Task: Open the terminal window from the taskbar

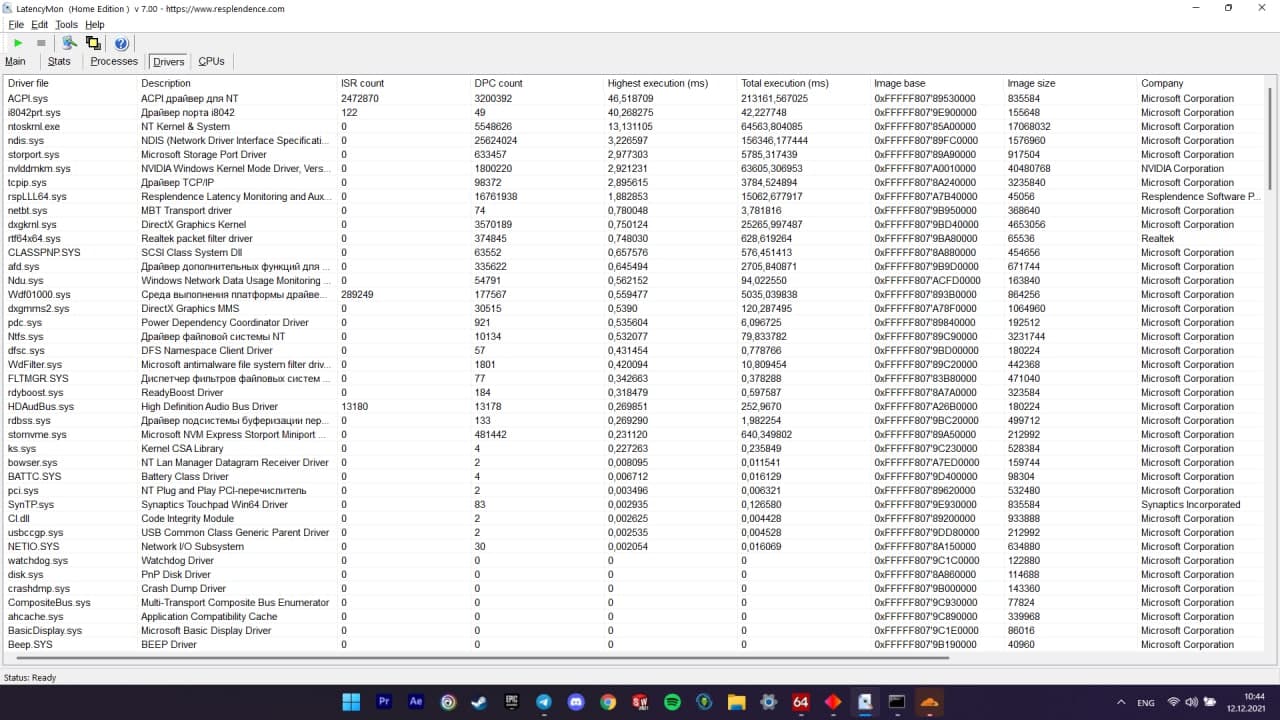Action: [896, 702]
